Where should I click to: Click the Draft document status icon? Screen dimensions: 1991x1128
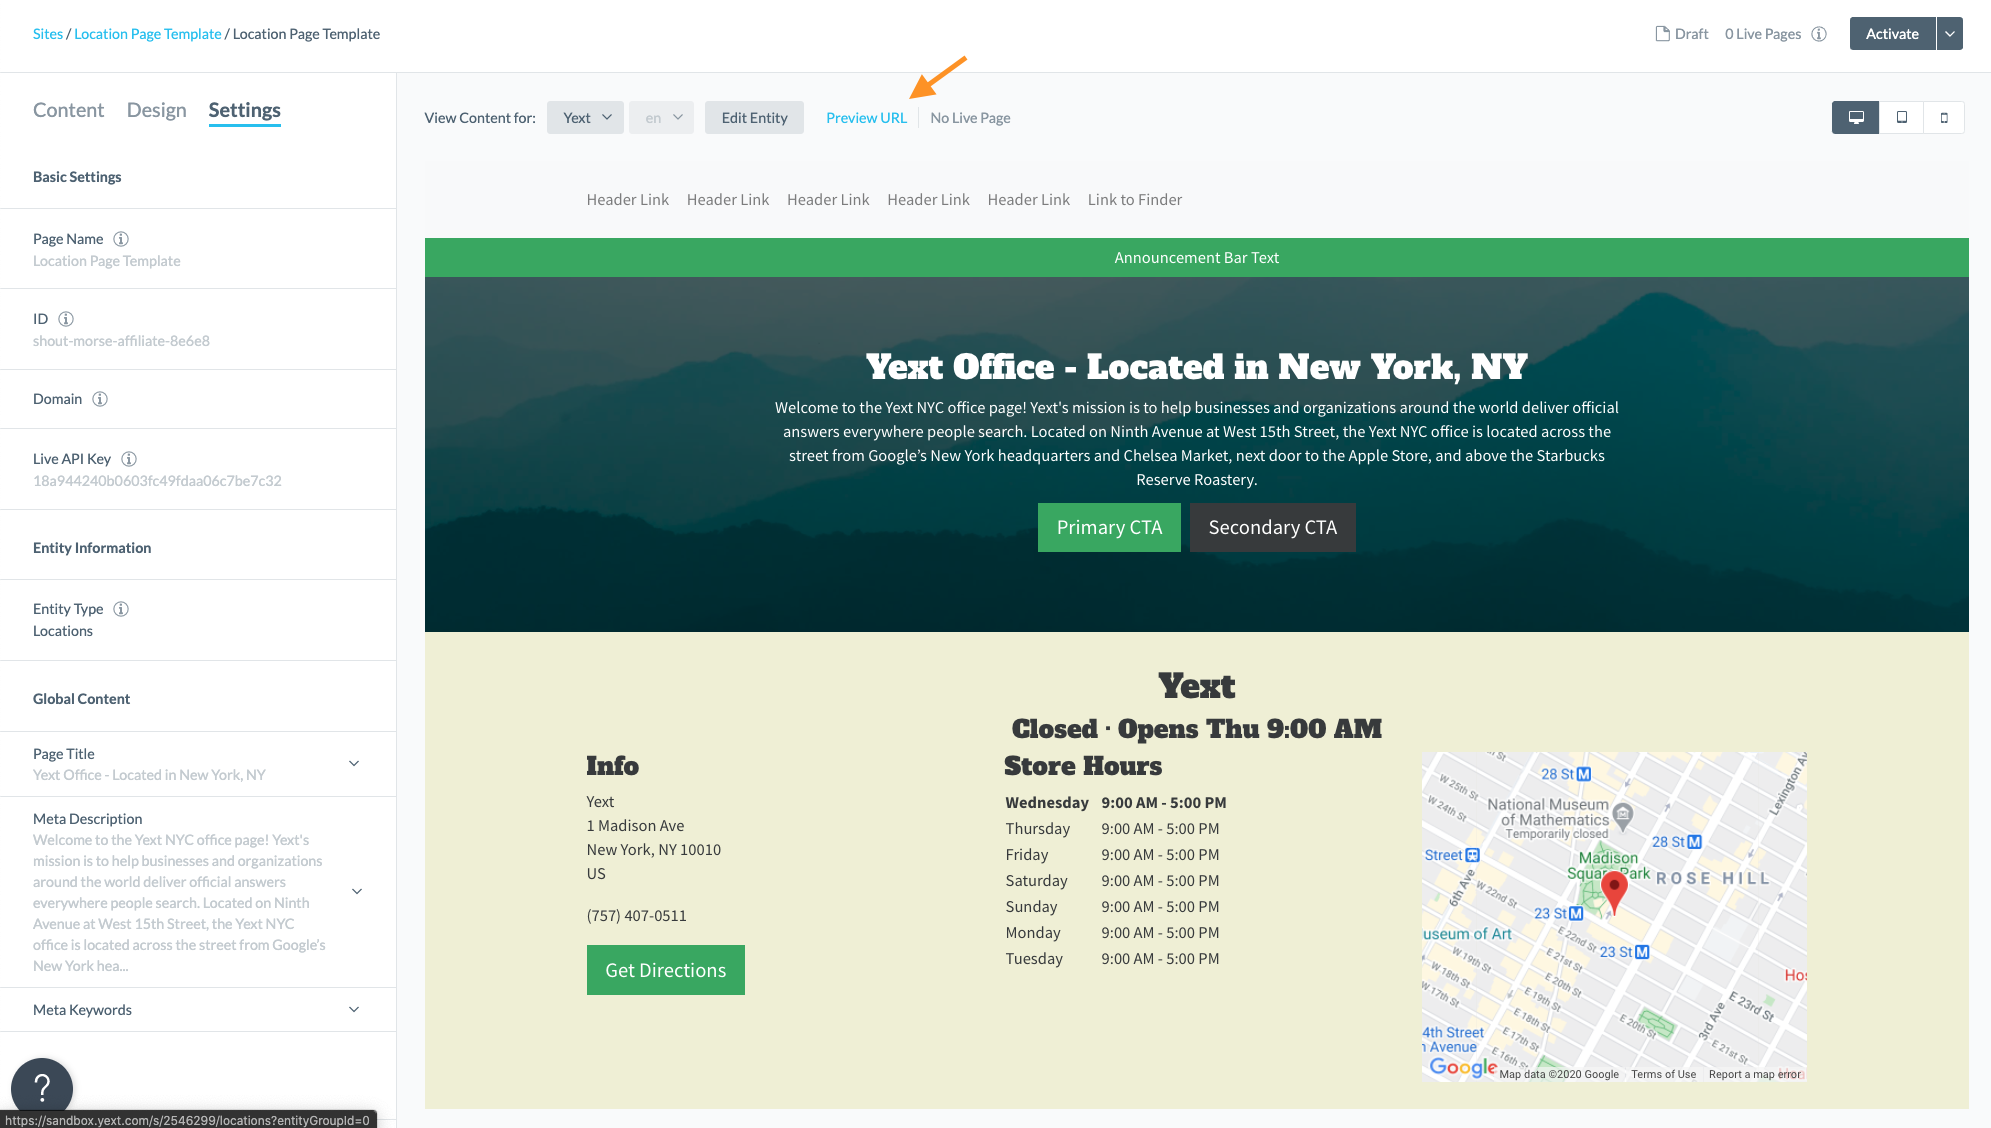pyautogui.click(x=1662, y=34)
